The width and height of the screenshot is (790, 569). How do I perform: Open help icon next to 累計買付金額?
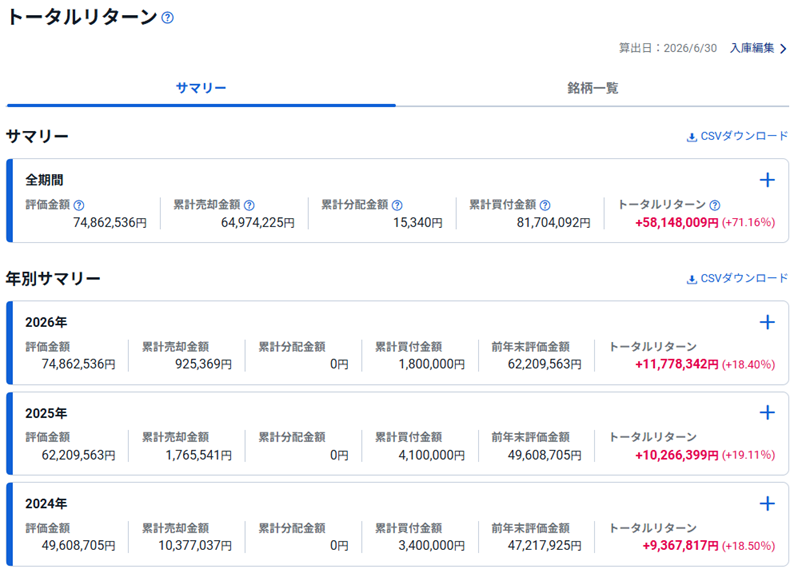(x=545, y=205)
